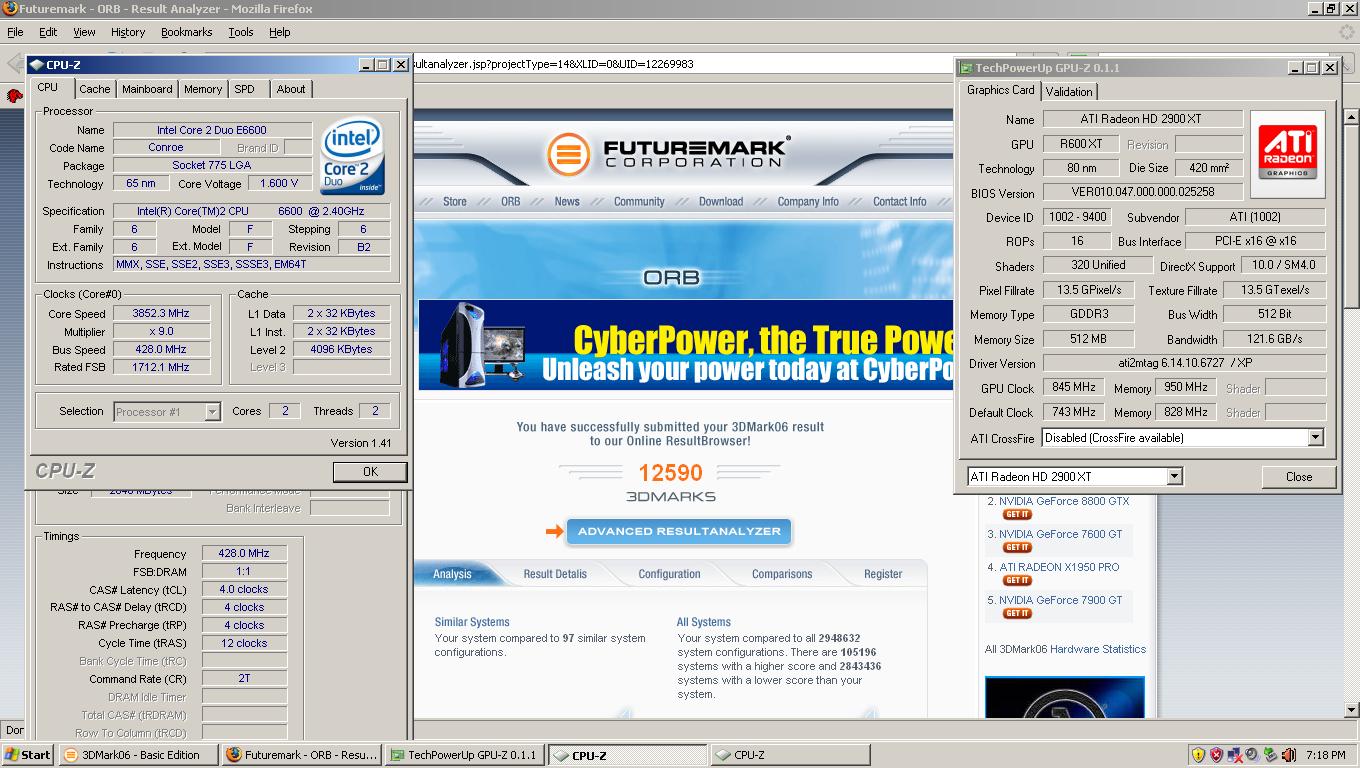Click the tray clock showing 7:18 PM
The image size is (1360, 768).
tap(1325, 755)
